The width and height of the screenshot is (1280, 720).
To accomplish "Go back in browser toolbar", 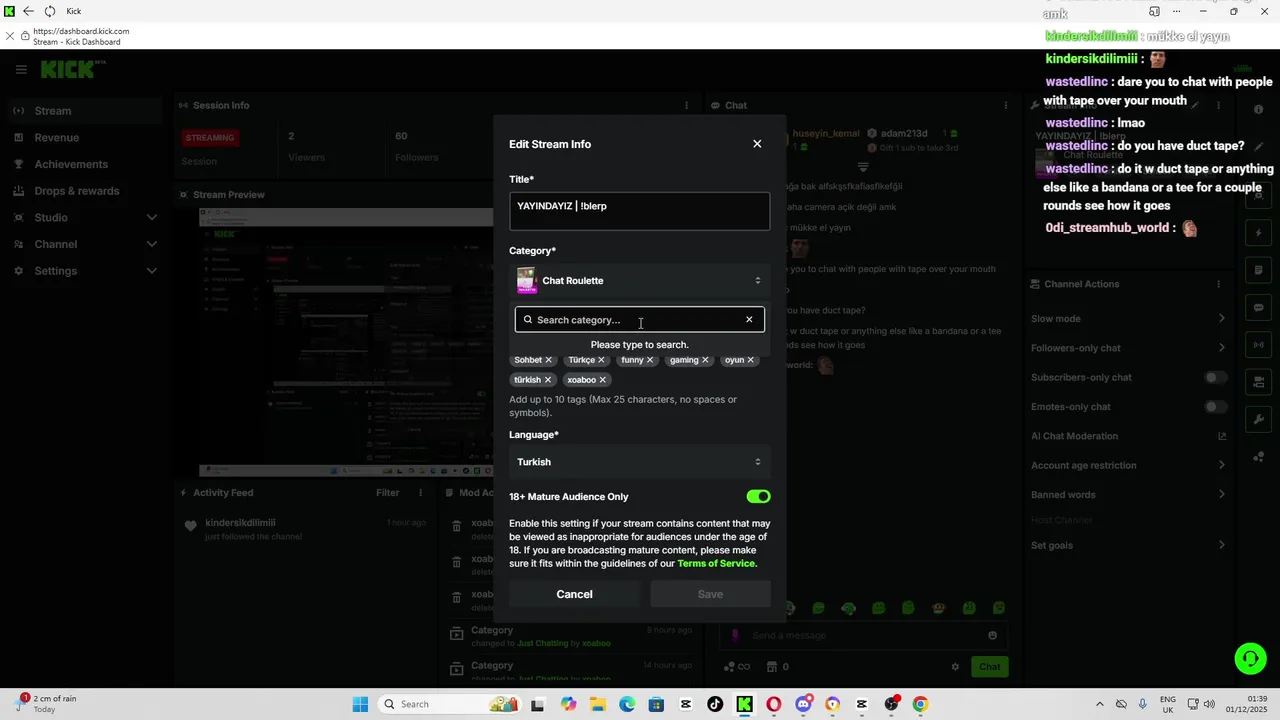I will (28, 12).
